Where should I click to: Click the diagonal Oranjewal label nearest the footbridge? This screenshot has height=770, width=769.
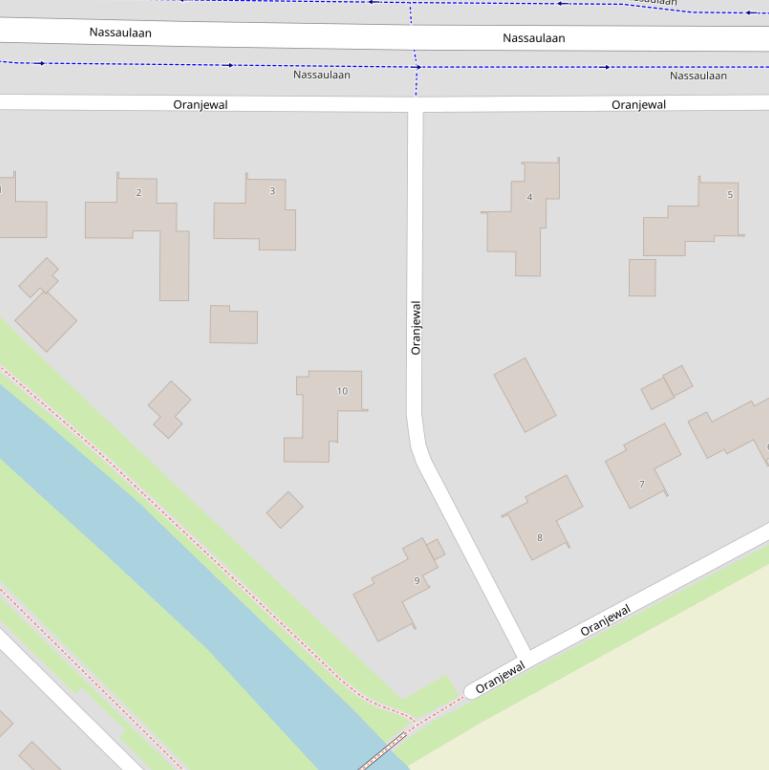click(500, 678)
